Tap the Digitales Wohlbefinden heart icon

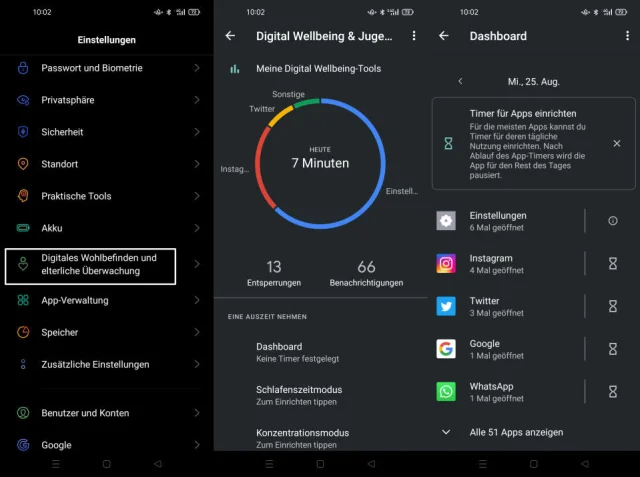(x=23, y=264)
